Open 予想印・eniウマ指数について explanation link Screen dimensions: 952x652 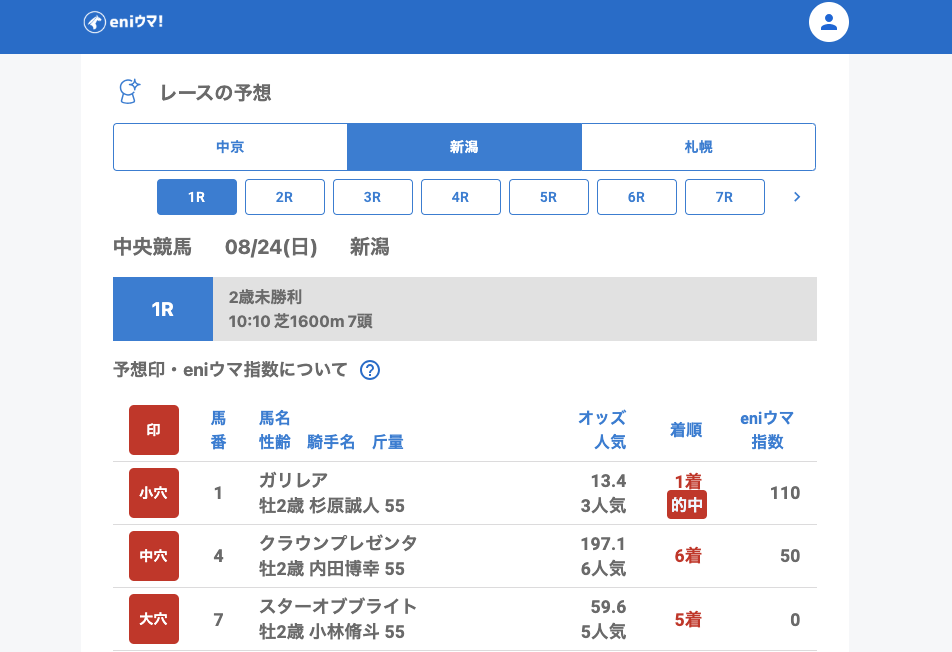point(231,370)
